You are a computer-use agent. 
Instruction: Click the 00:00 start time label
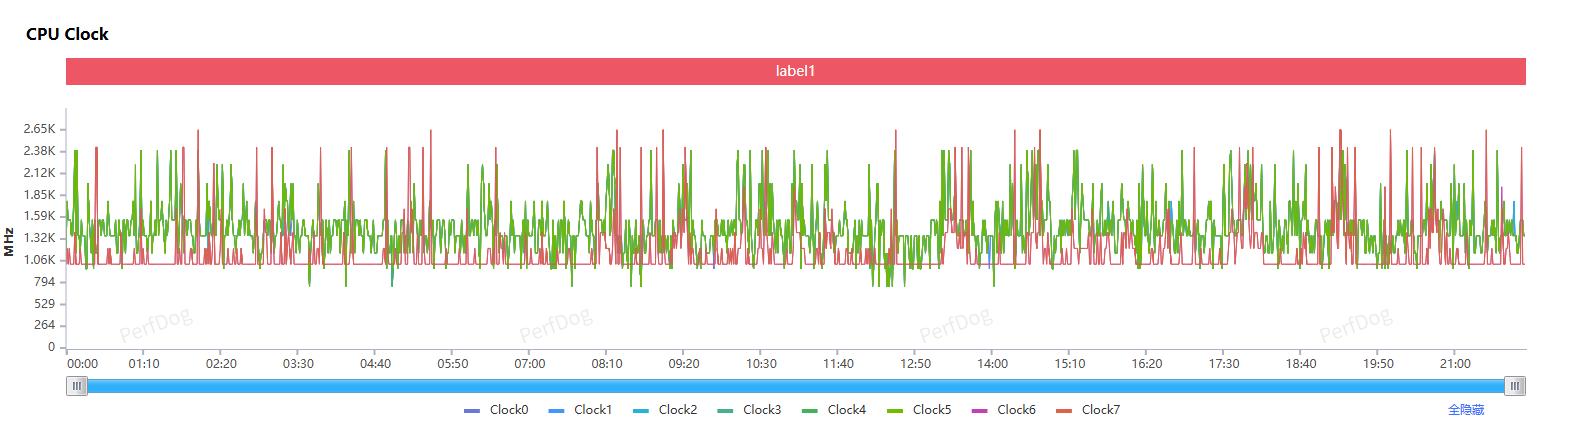click(82, 364)
